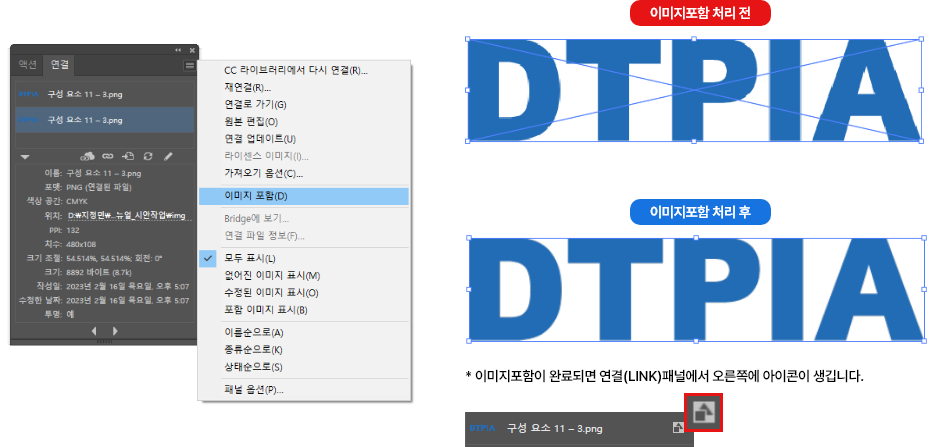This screenshot has width=931, height=447.
Task: Click the DTPIA thumbnail of the highlighted link row
Action: click(28, 120)
